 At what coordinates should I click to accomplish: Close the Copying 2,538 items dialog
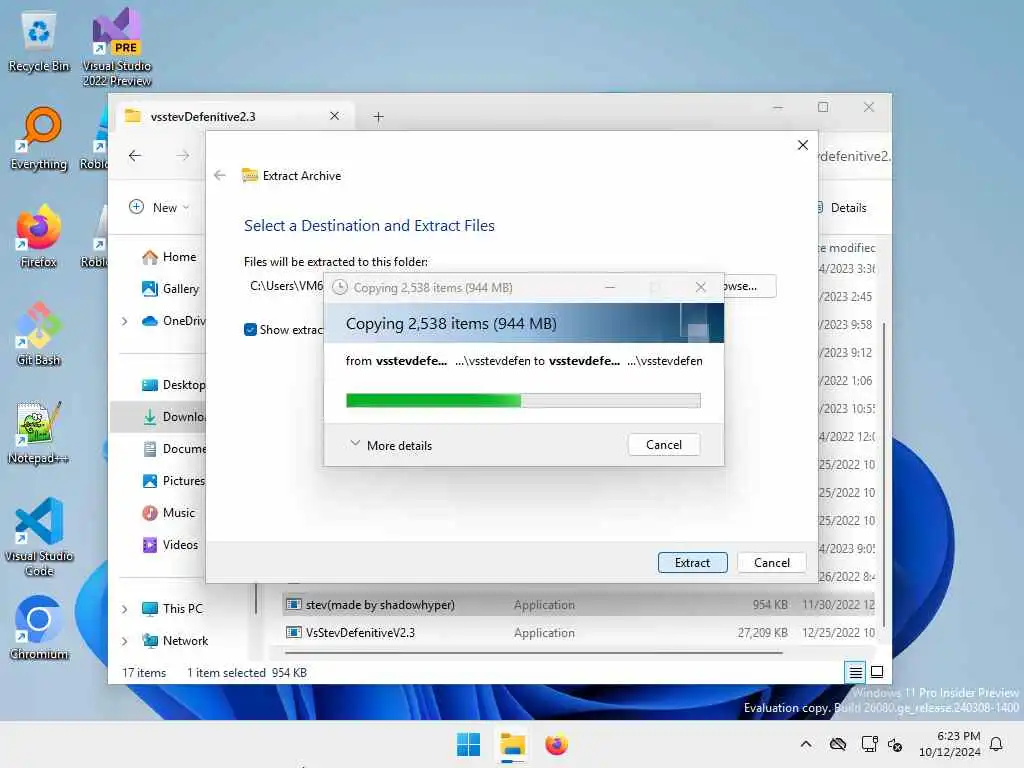tap(701, 287)
